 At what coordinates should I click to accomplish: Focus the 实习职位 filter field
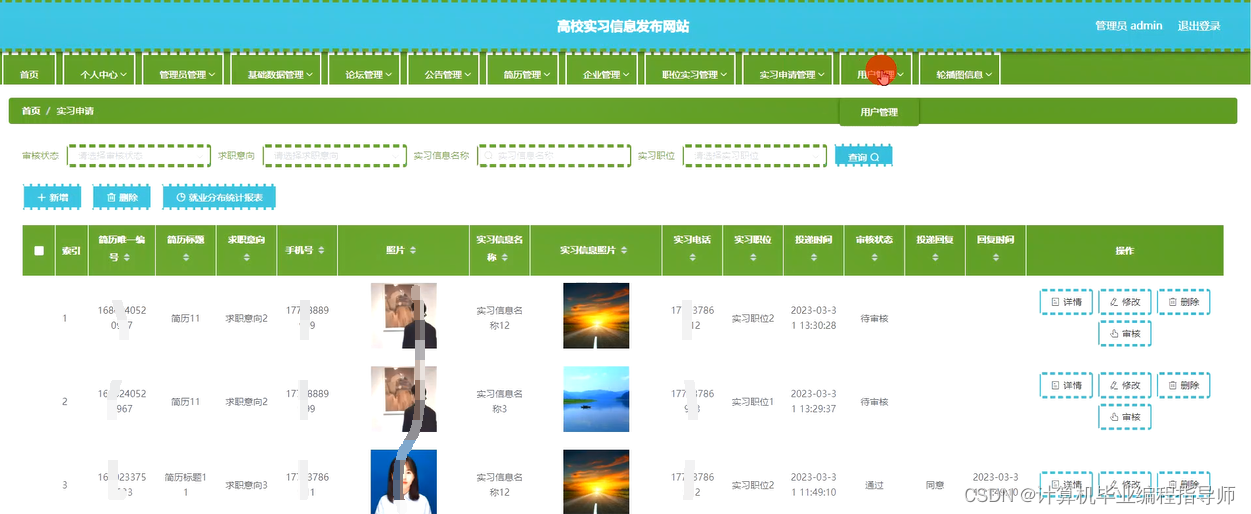click(755, 156)
